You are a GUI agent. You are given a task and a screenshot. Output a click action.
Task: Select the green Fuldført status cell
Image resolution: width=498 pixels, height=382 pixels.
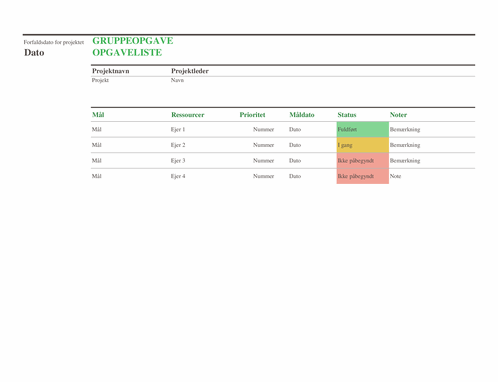click(363, 129)
